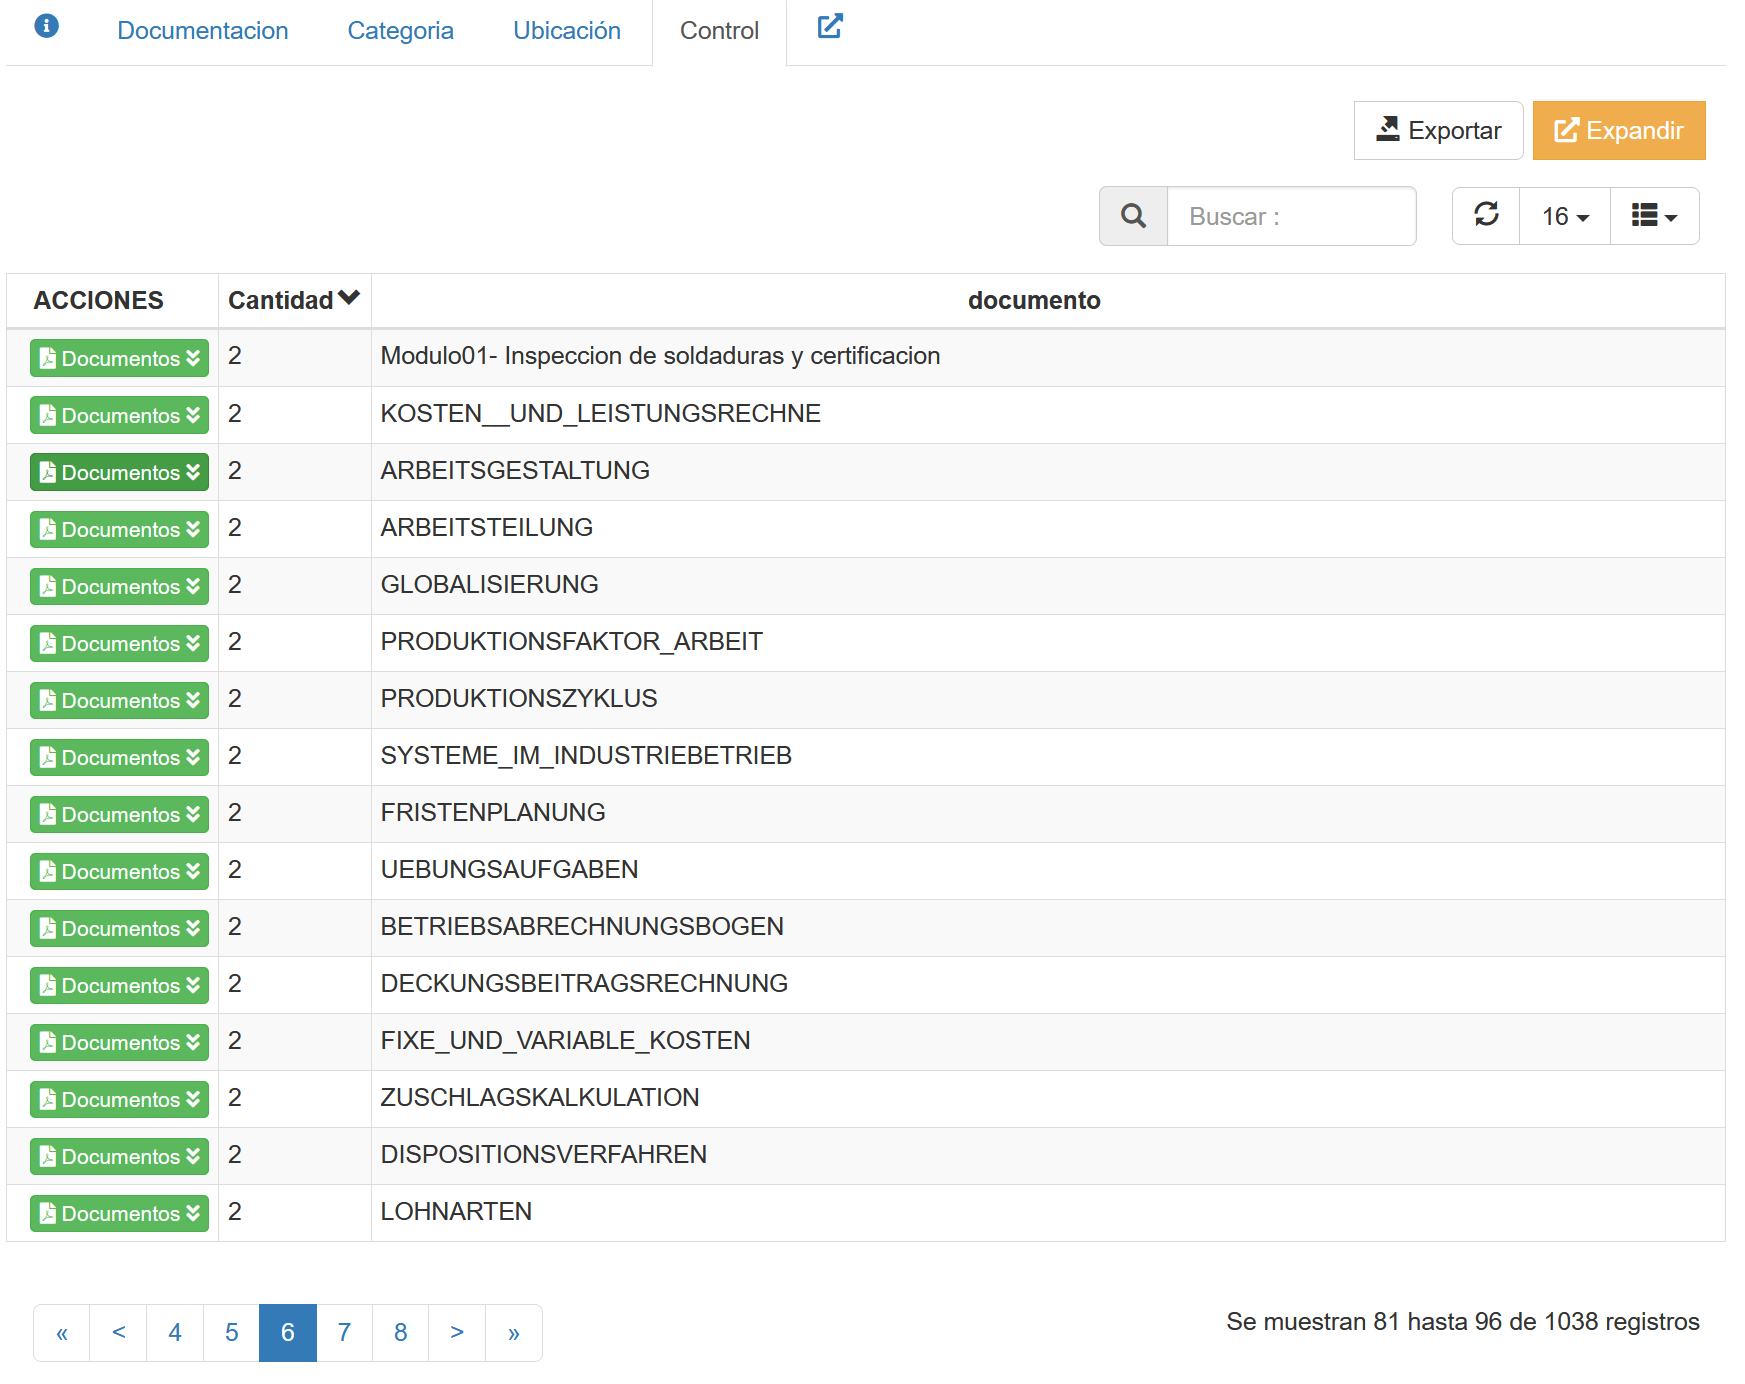The width and height of the screenshot is (1745, 1384).
Task: Go to page 7 in pagination
Action: coord(344,1333)
